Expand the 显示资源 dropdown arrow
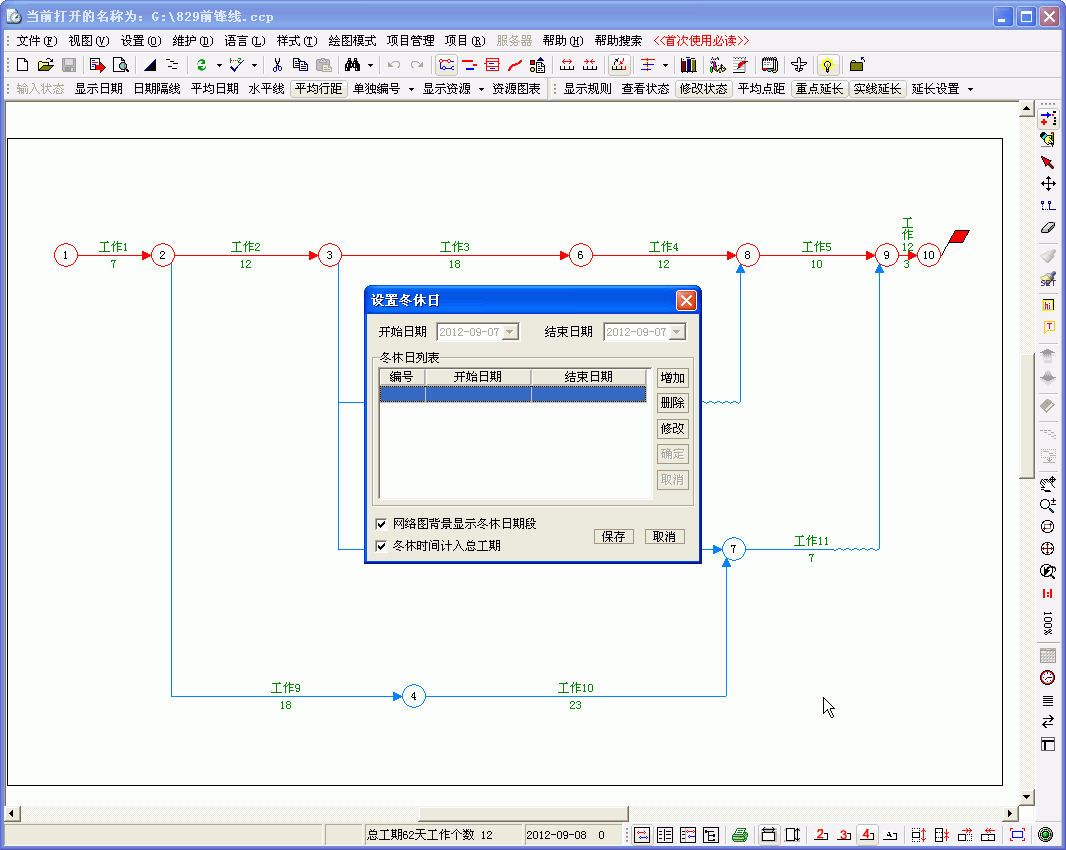Image resolution: width=1066 pixels, height=850 pixels. click(x=481, y=89)
